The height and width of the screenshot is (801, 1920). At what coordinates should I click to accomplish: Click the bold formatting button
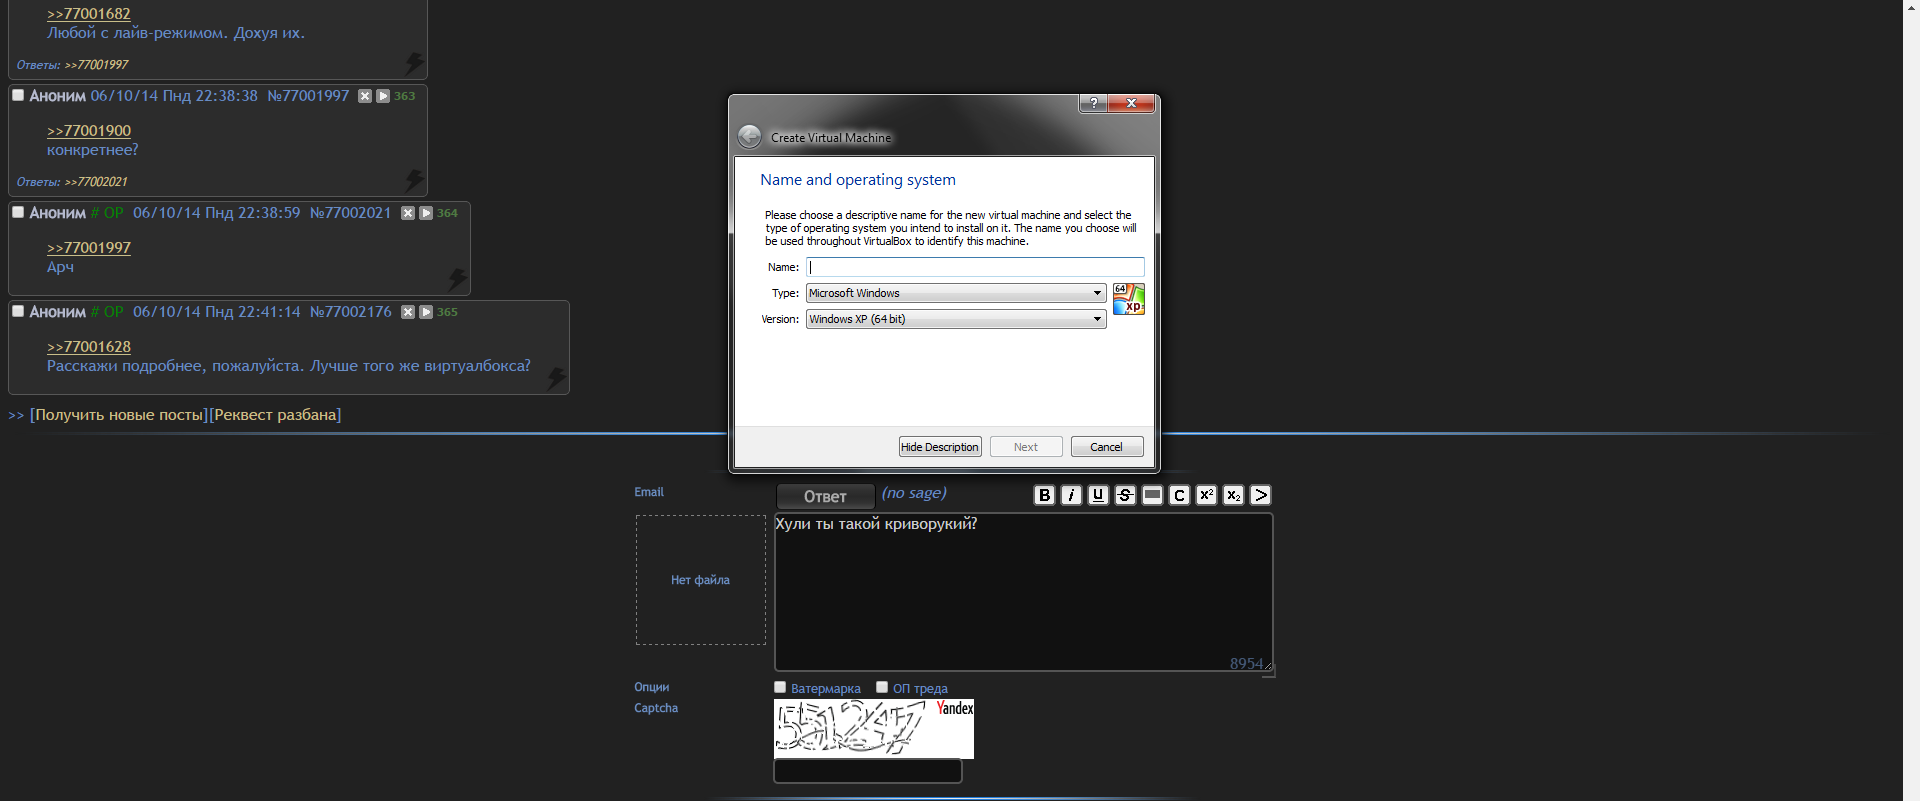click(1044, 495)
